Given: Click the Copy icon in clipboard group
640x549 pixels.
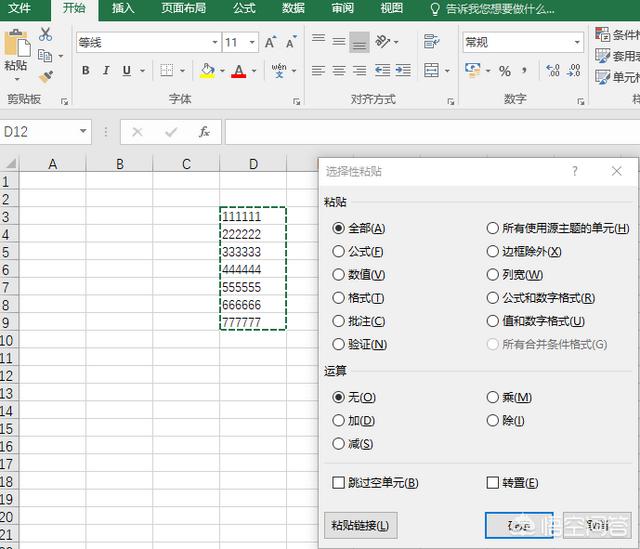Looking at the screenshot, I should click(45, 56).
